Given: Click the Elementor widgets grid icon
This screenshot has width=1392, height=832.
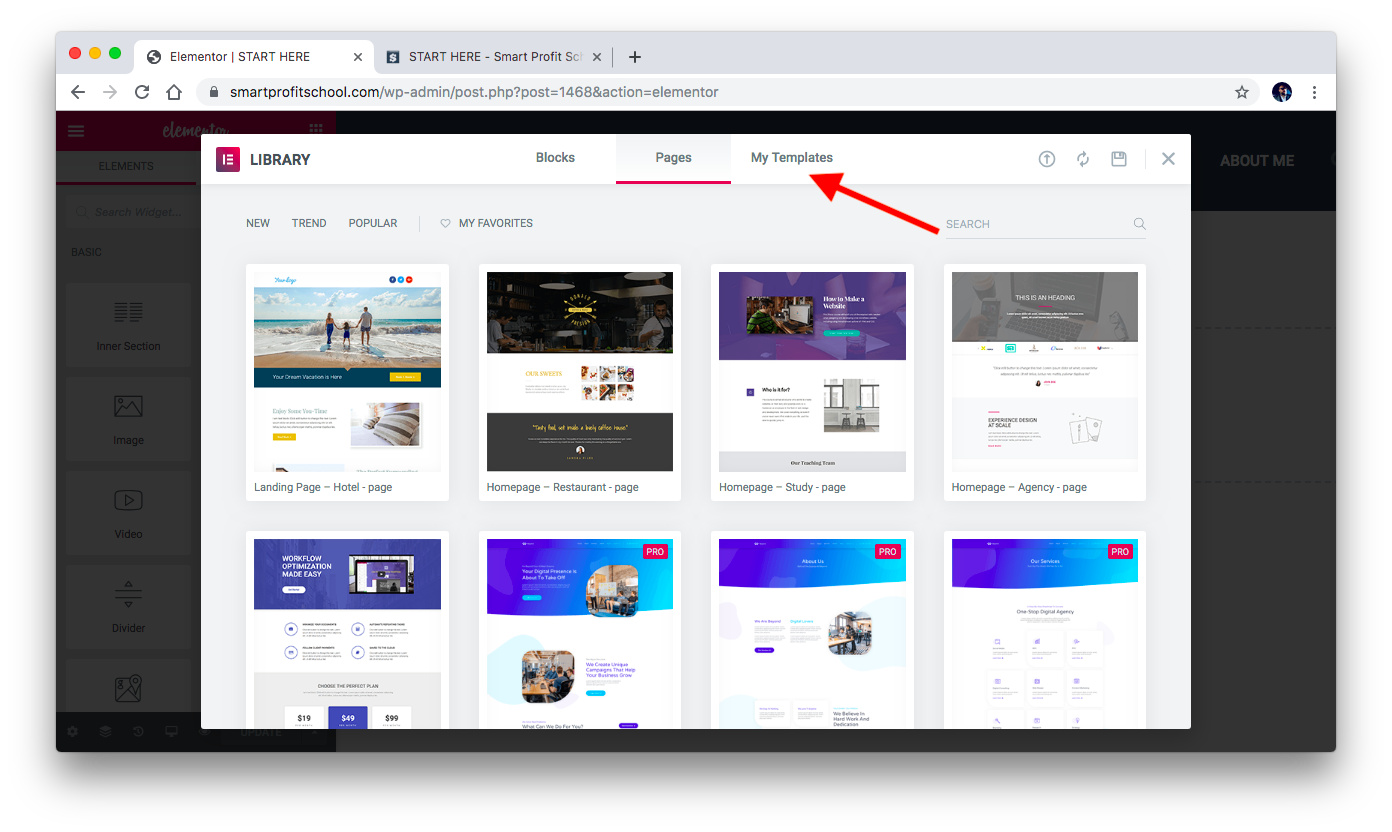Looking at the screenshot, I should 316,130.
